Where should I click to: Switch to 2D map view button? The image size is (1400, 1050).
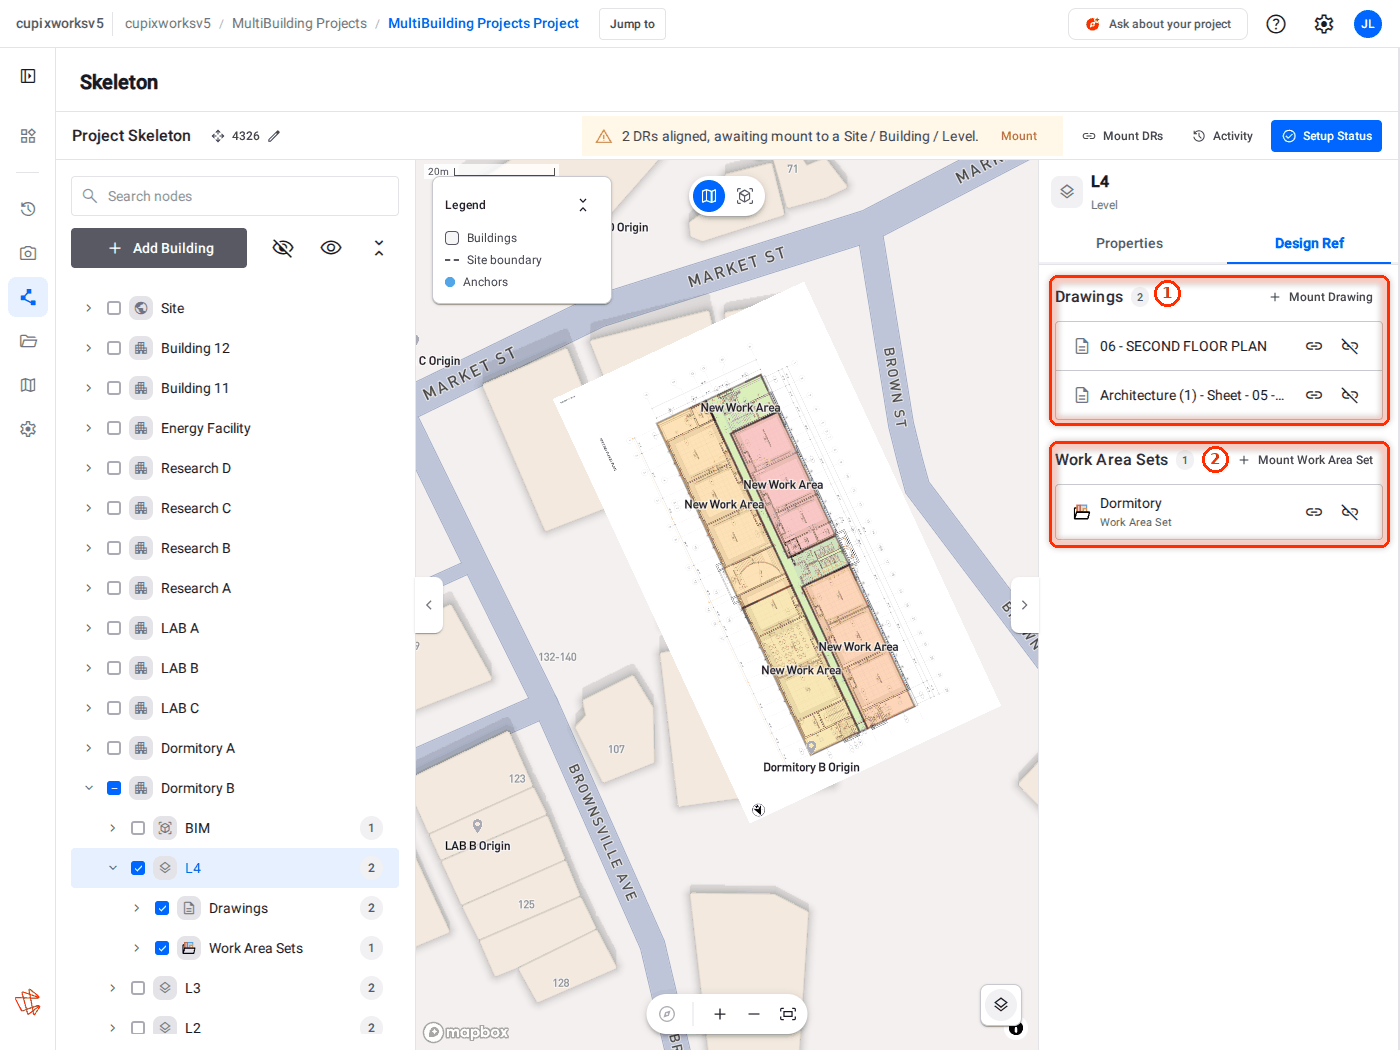[x=709, y=196]
